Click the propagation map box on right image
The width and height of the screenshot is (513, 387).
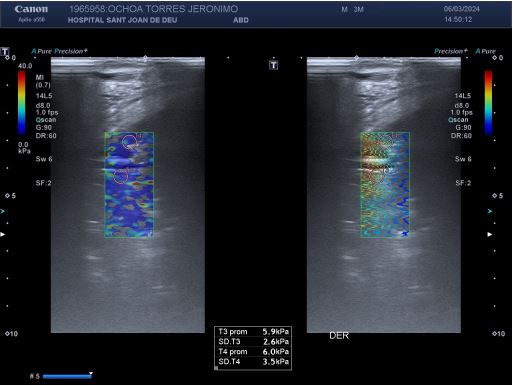tap(385, 185)
